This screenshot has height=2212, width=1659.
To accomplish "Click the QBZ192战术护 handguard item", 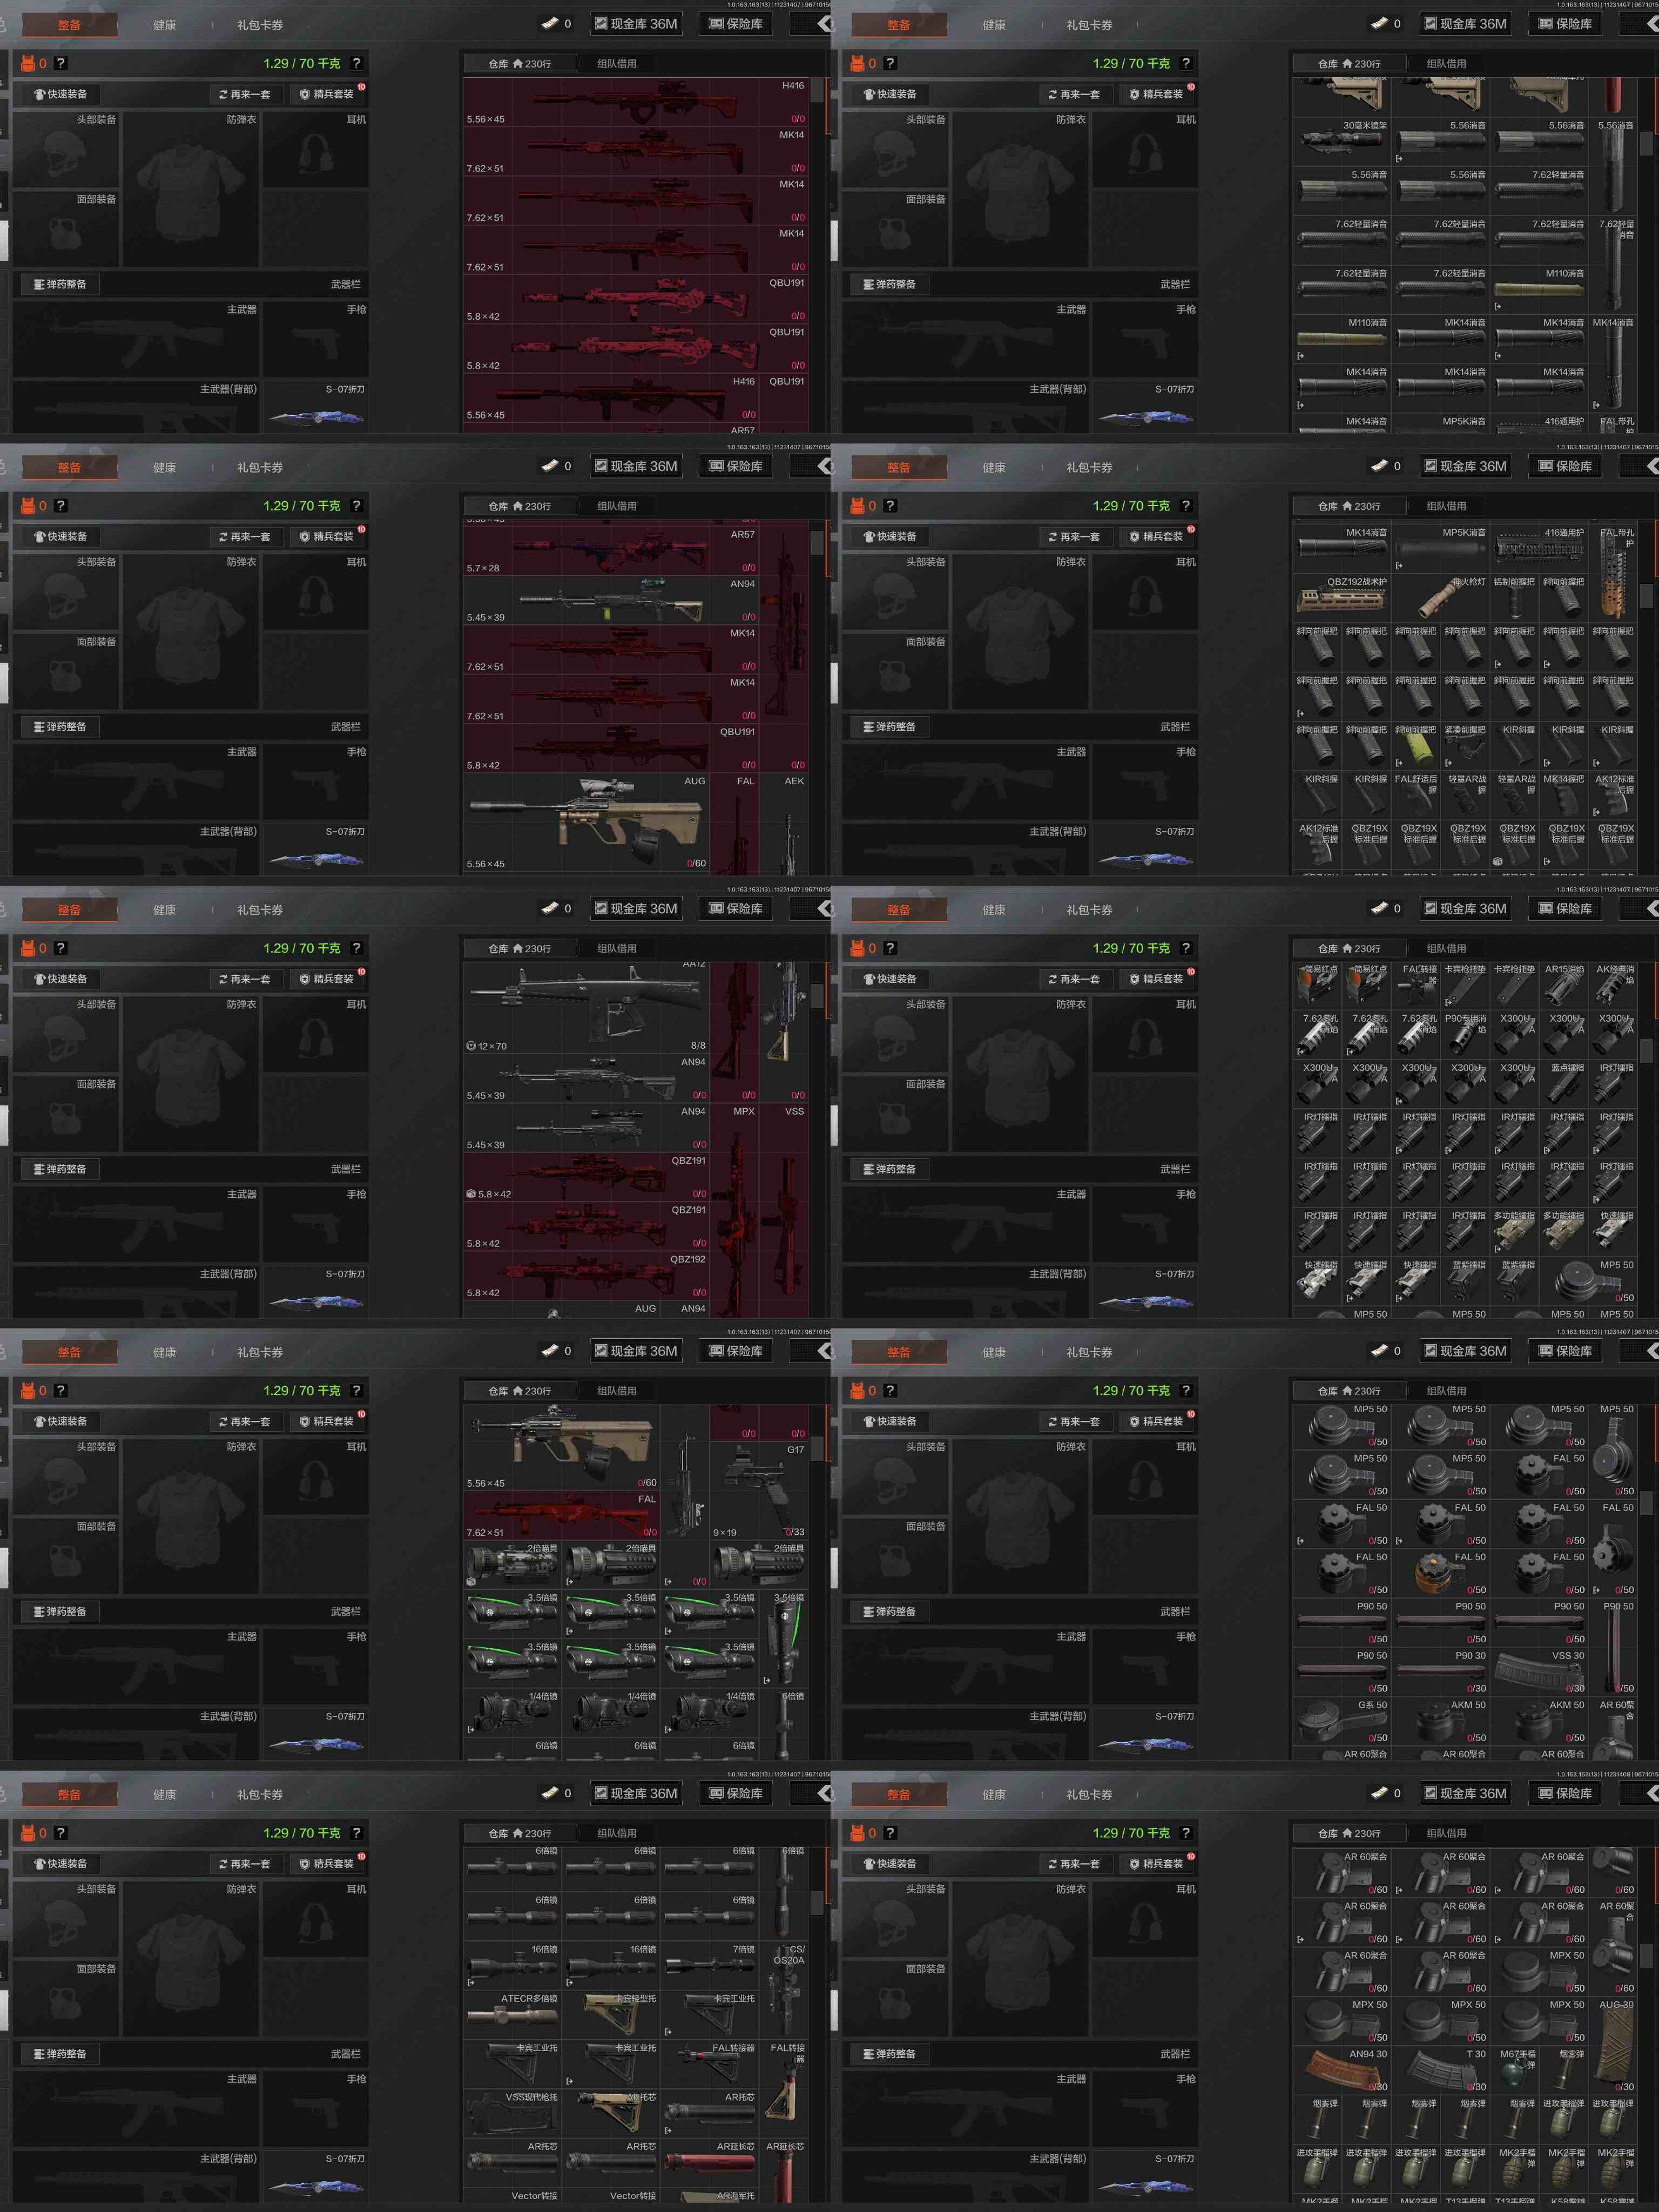I will coord(1342,598).
